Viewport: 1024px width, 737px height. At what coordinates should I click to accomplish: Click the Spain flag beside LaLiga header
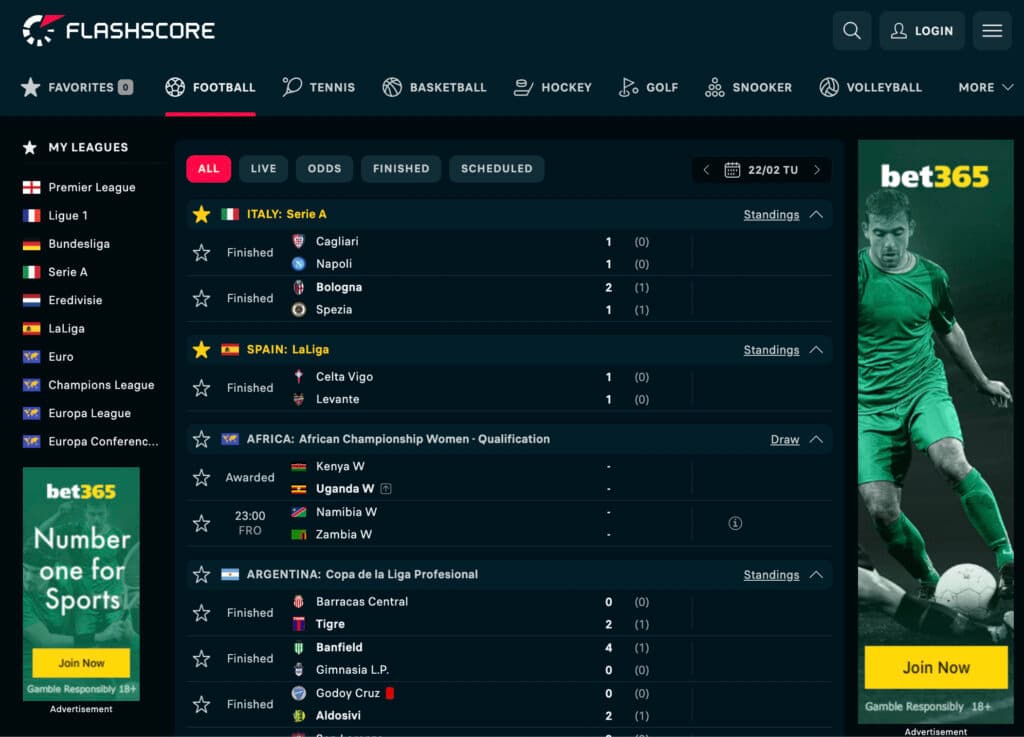(230, 349)
